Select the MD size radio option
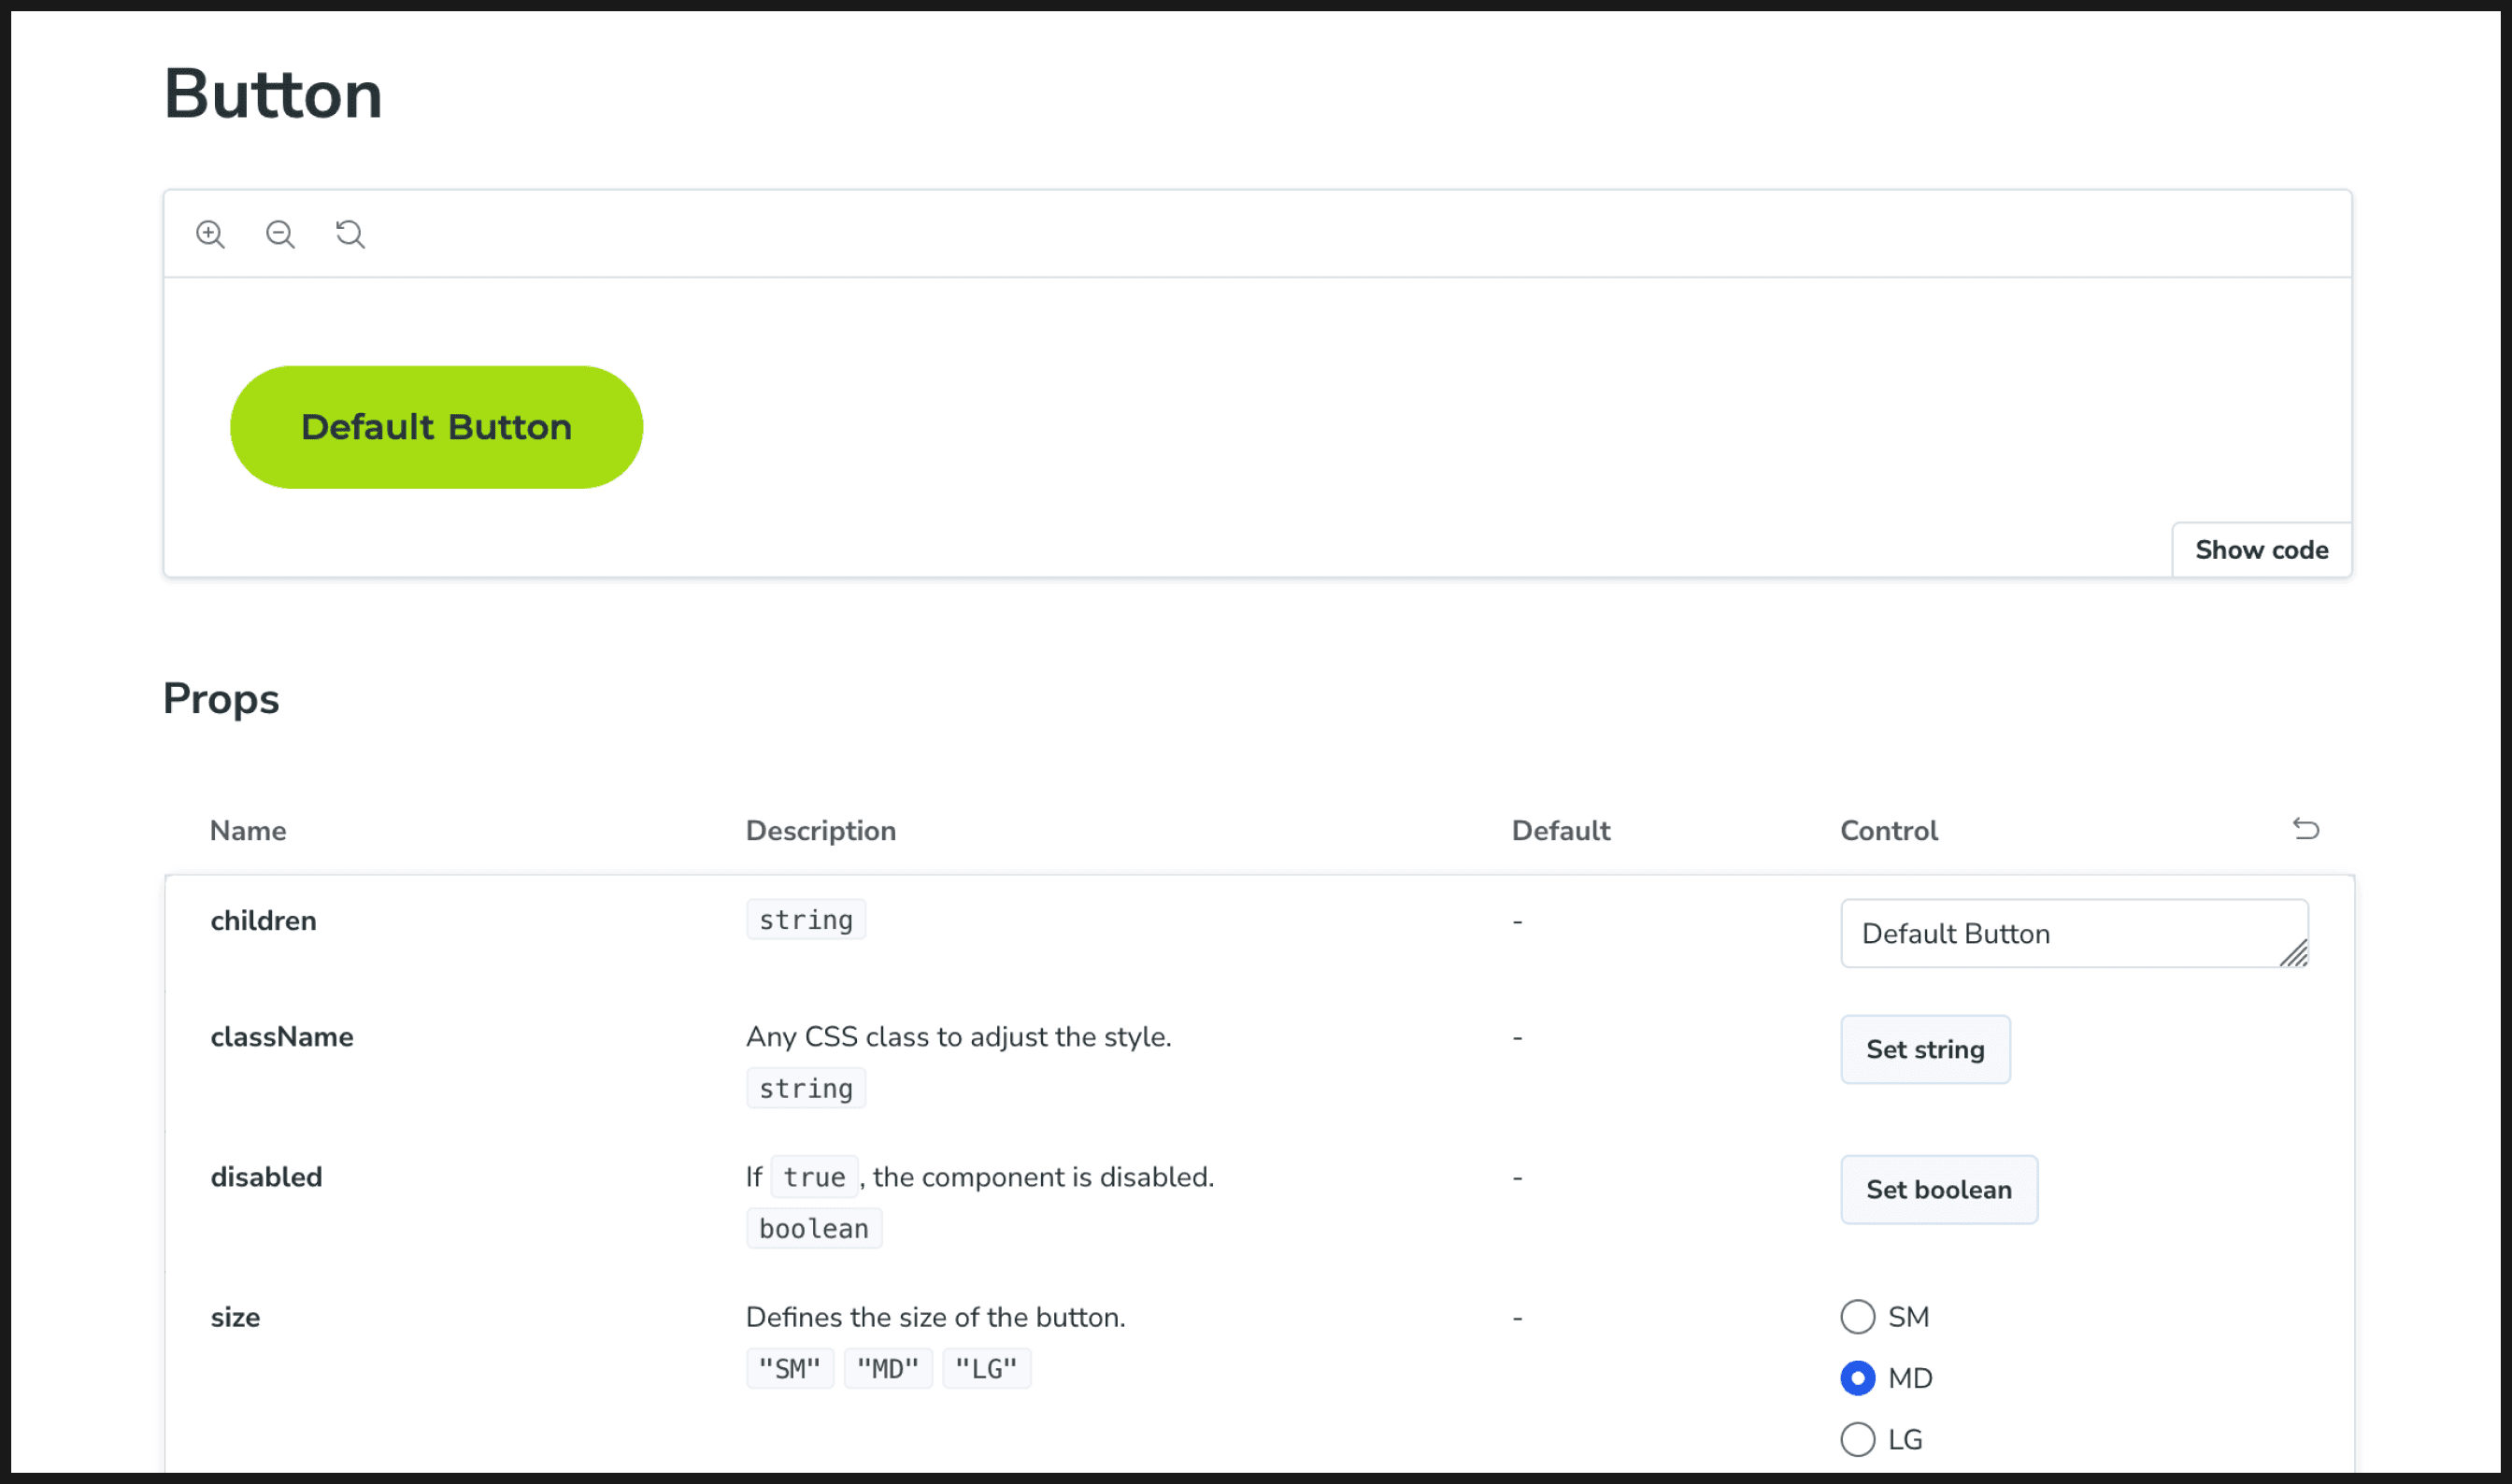 coord(1857,1378)
